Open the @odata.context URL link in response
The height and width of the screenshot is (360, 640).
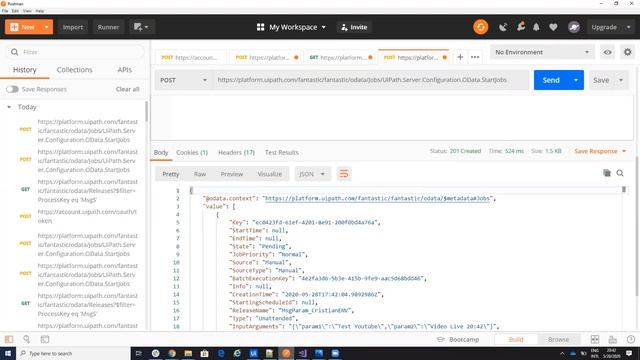pyautogui.click(x=377, y=198)
